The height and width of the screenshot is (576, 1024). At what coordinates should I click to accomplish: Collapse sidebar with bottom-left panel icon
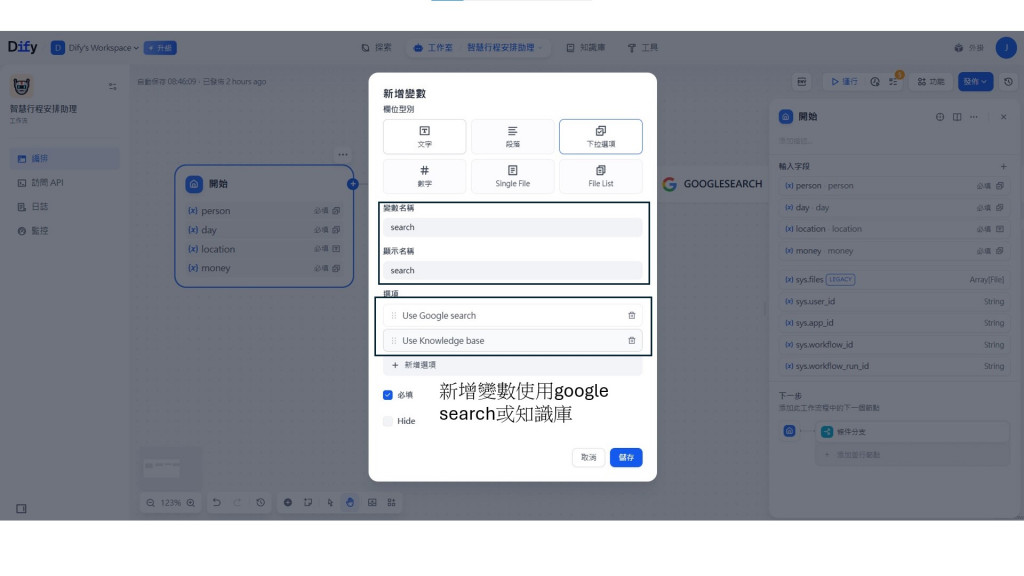pyautogui.click(x=21, y=509)
